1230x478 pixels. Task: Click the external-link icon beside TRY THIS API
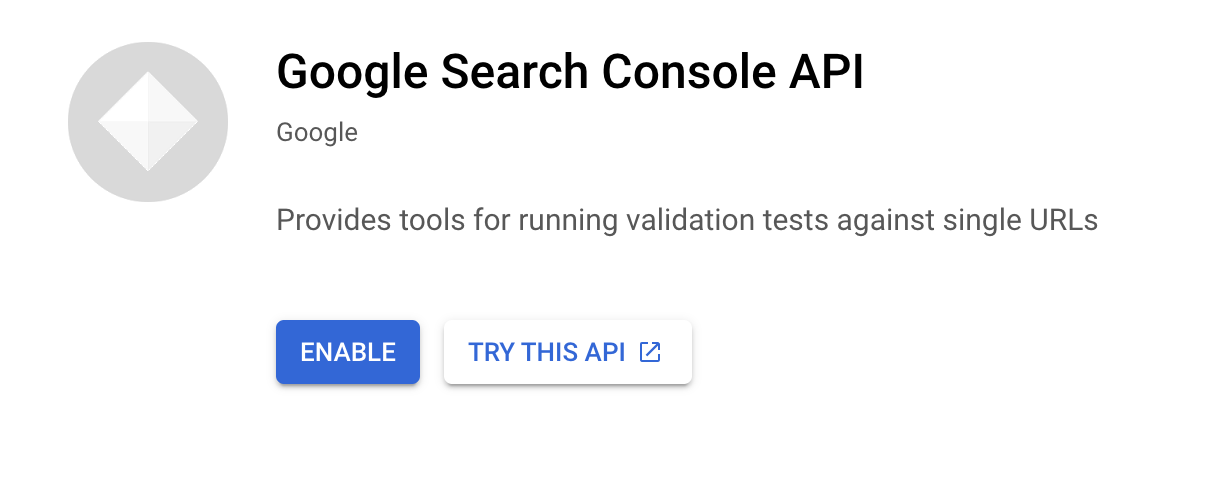[650, 352]
